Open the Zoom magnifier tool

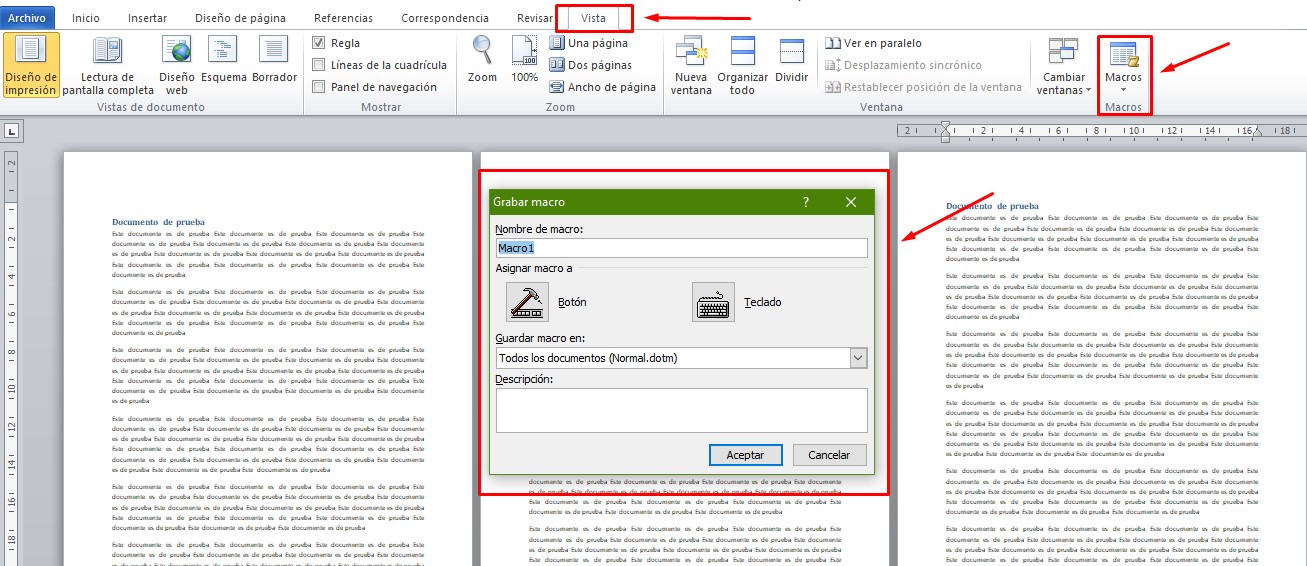[482, 60]
